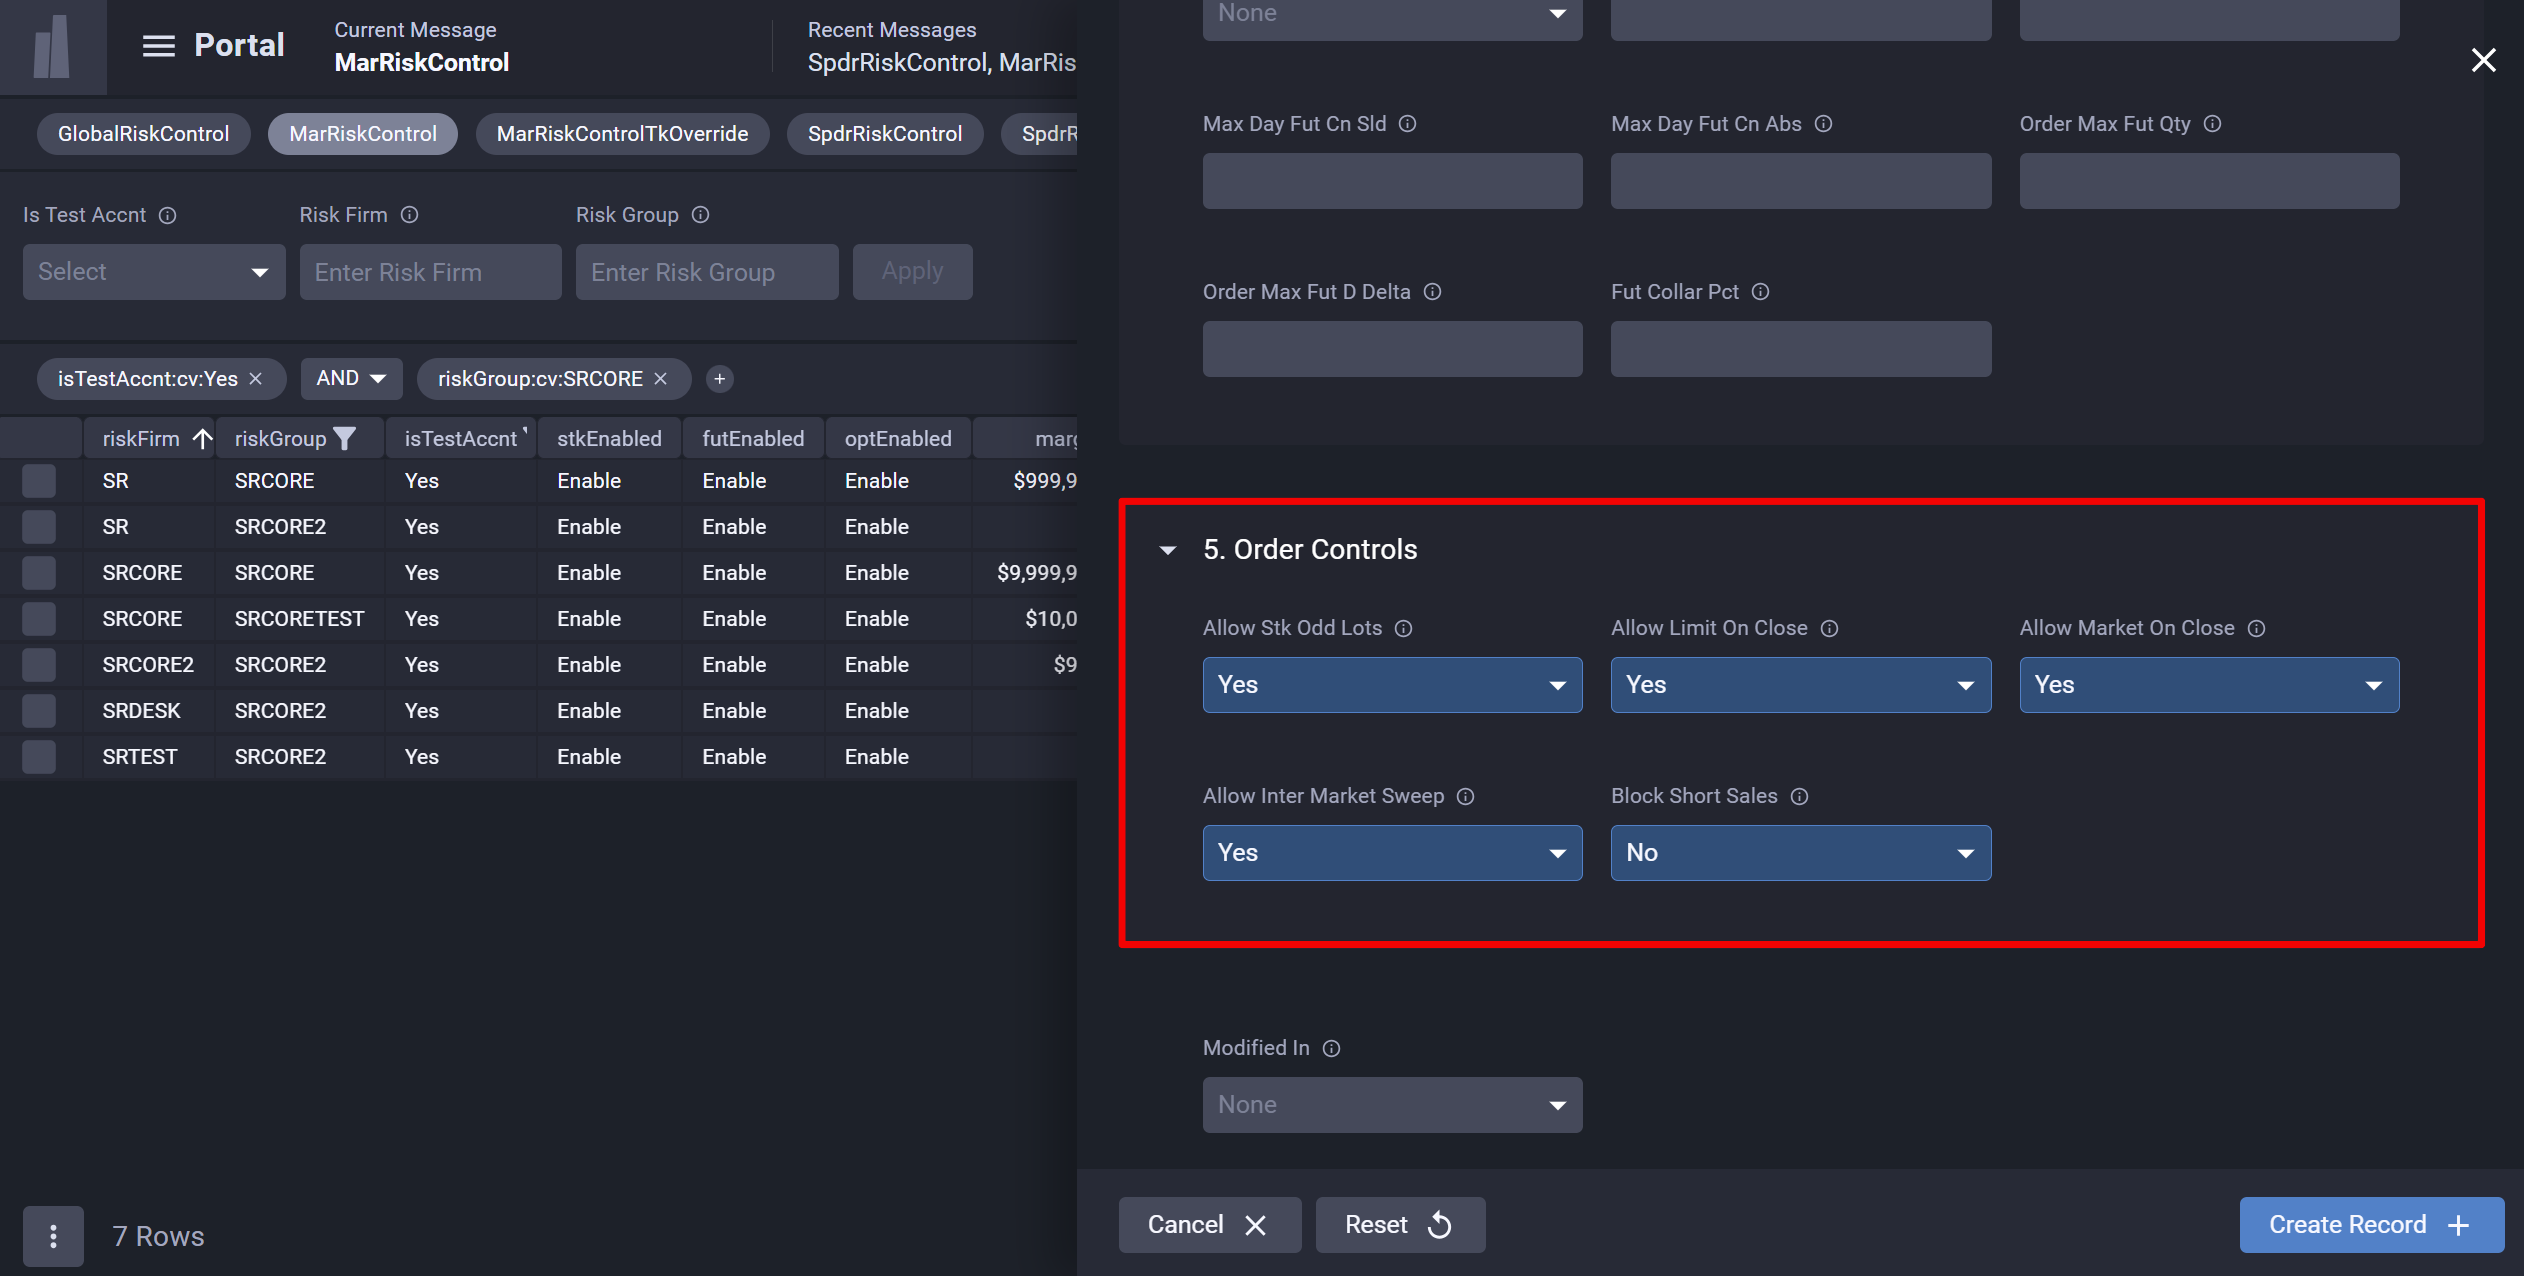The image size is (2524, 1276).
Task: Click the Reset button
Action: click(x=1399, y=1224)
